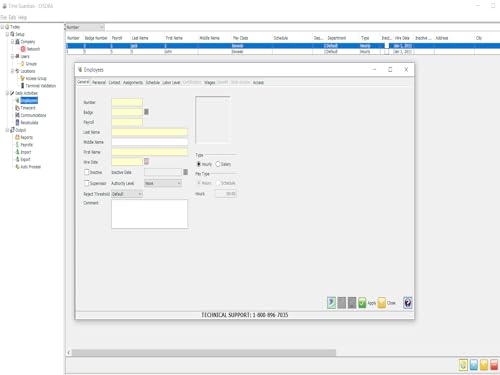Enable the Inactive checkbox
Screen dimensions: 500x375
(87, 172)
